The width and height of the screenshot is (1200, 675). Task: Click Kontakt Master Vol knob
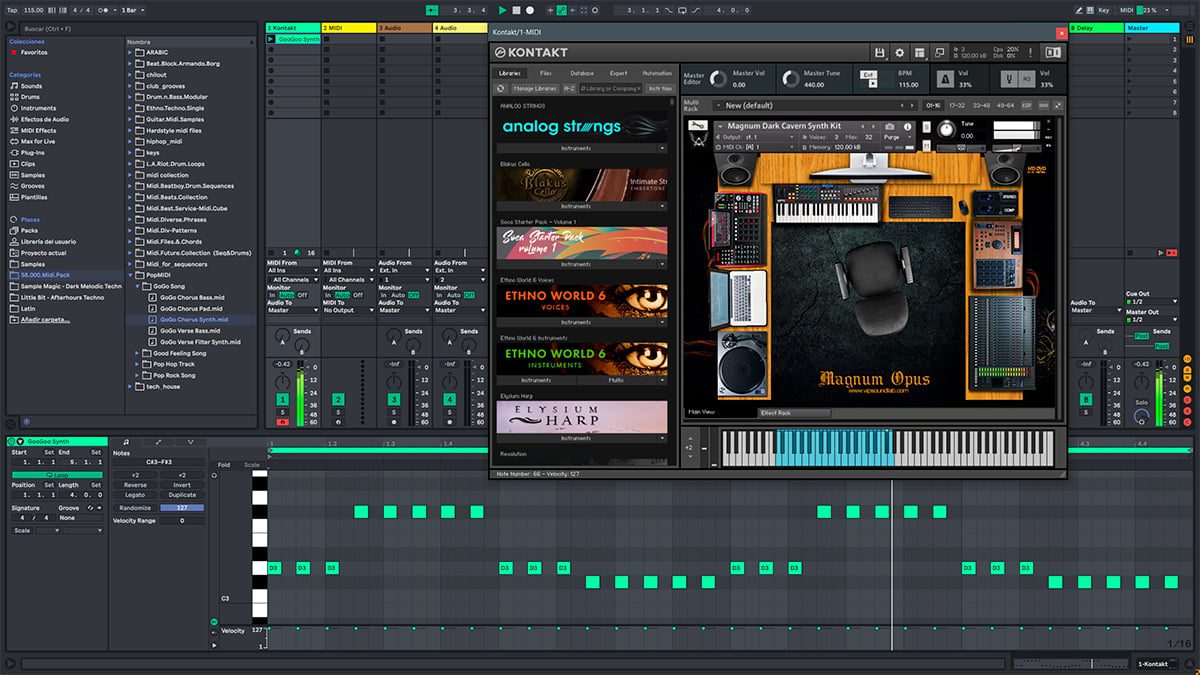[719, 78]
